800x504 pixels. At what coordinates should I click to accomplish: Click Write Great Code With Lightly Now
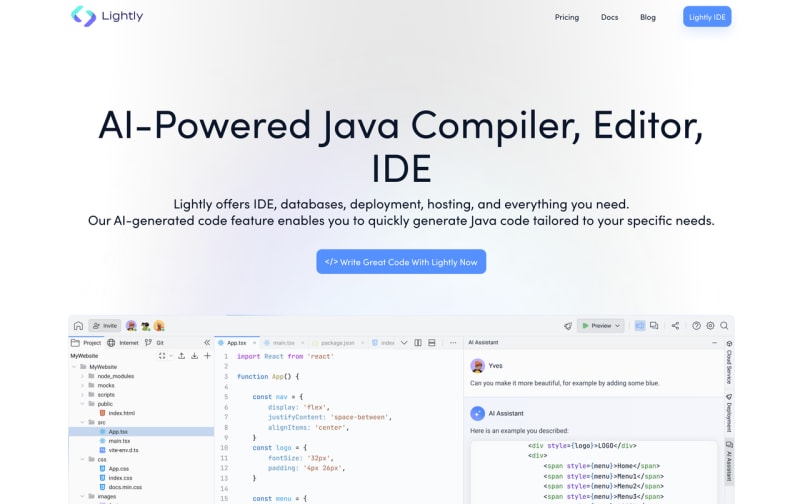click(x=401, y=262)
